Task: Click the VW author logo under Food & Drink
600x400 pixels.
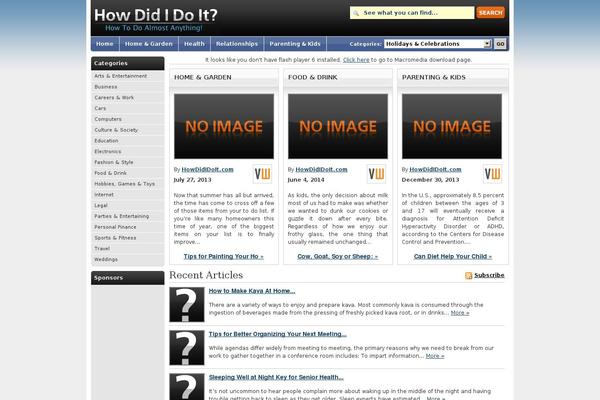Action: tap(377, 174)
